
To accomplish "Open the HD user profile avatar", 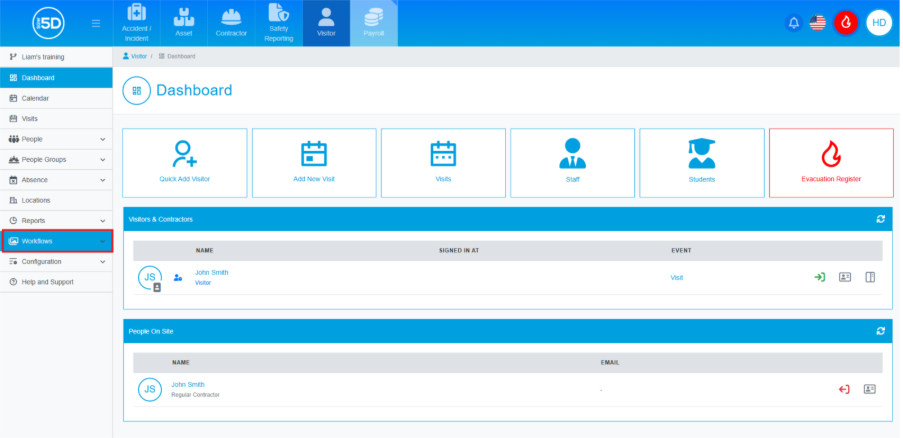I will click(879, 22).
